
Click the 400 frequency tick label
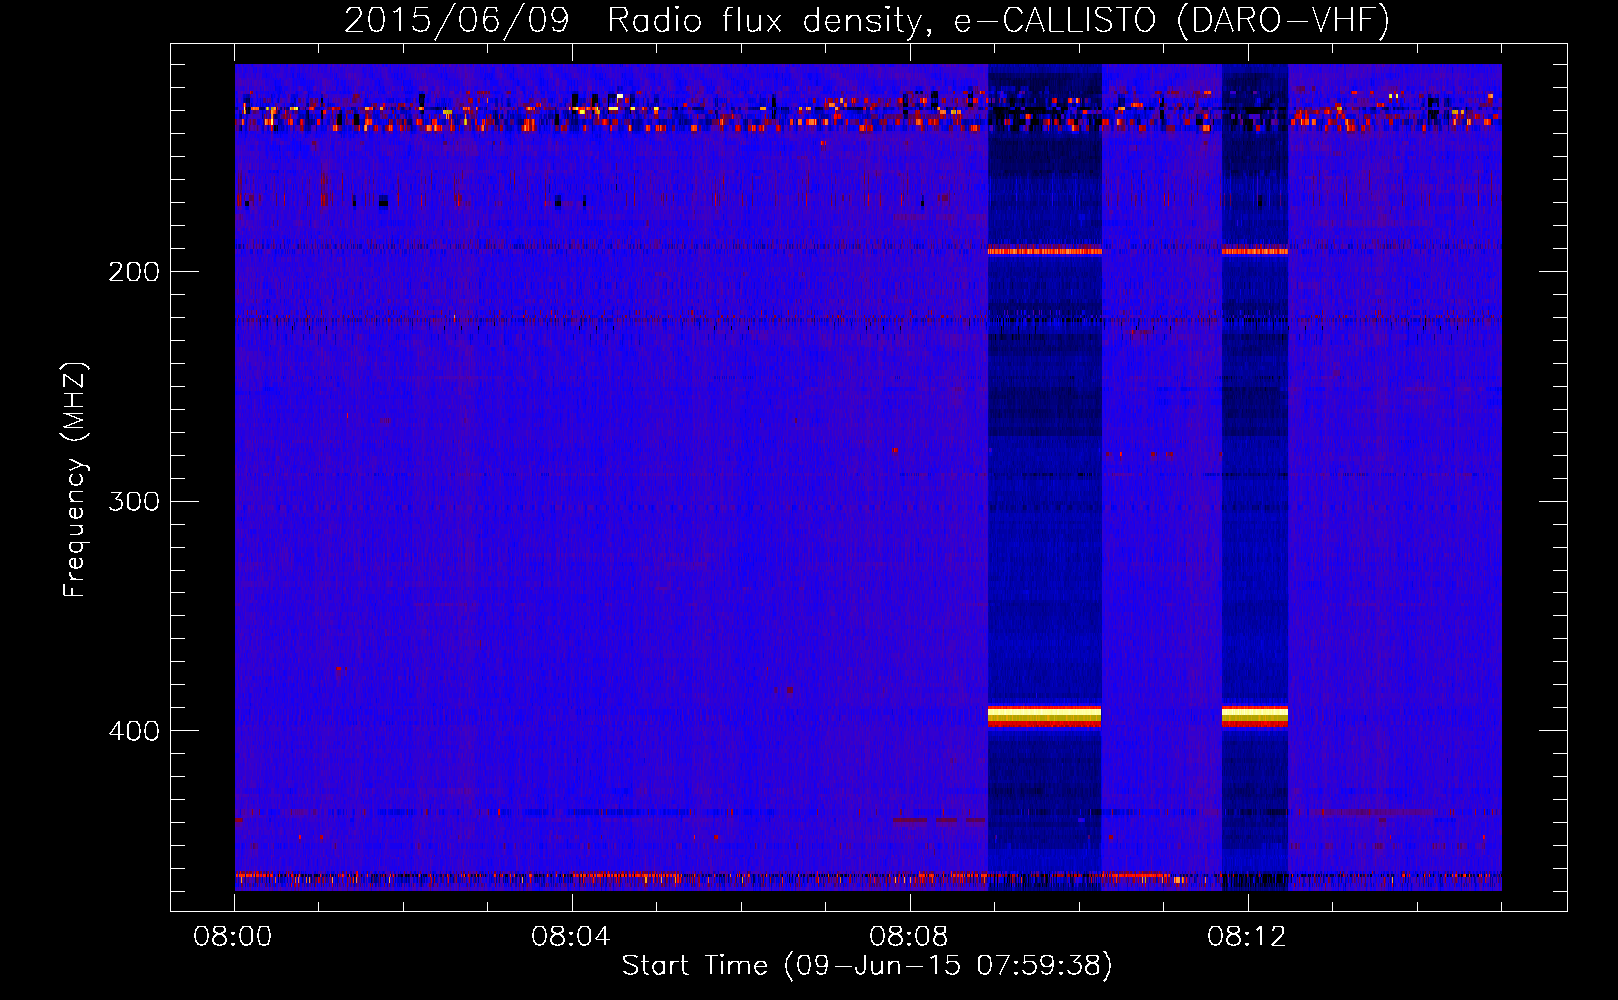[x=134, y=731]
